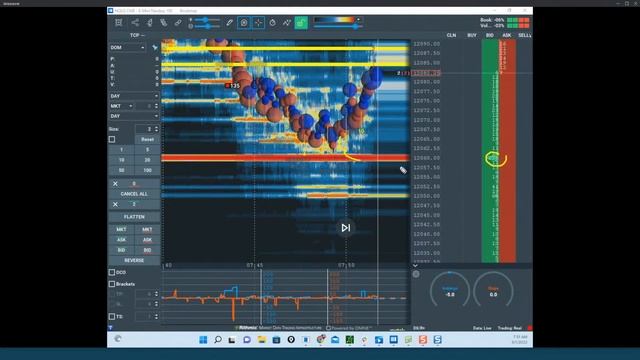
Task: Open the MKT order type dropdown
Action: tap(121, 106)
